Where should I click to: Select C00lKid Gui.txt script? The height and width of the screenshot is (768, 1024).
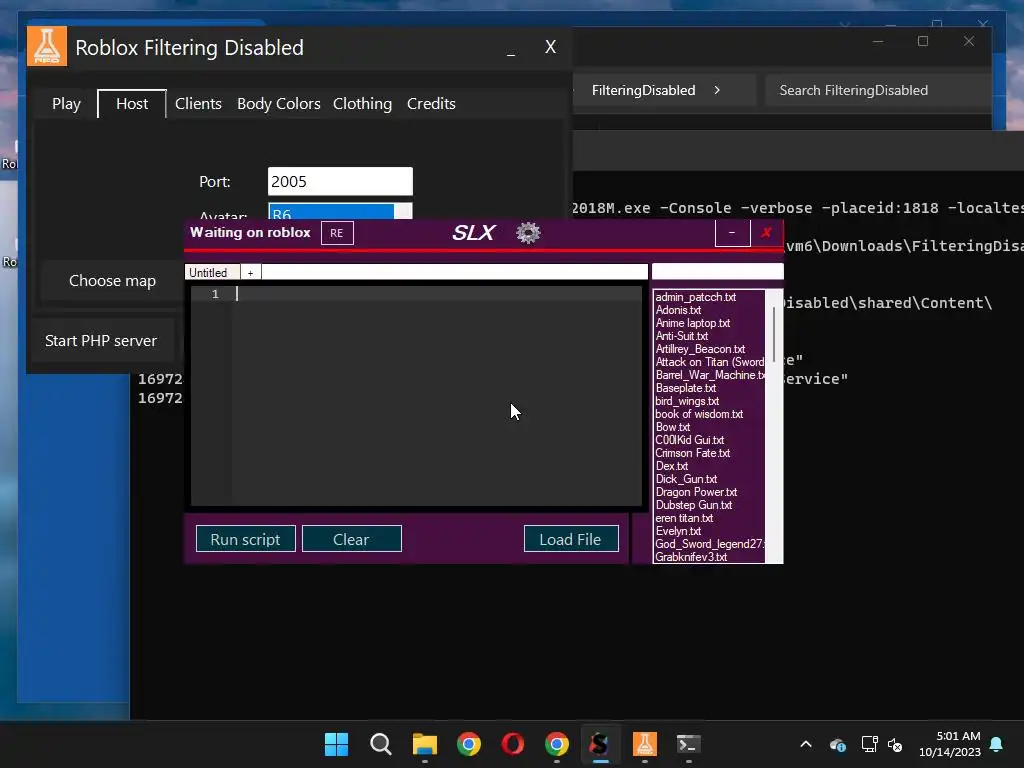690,440
